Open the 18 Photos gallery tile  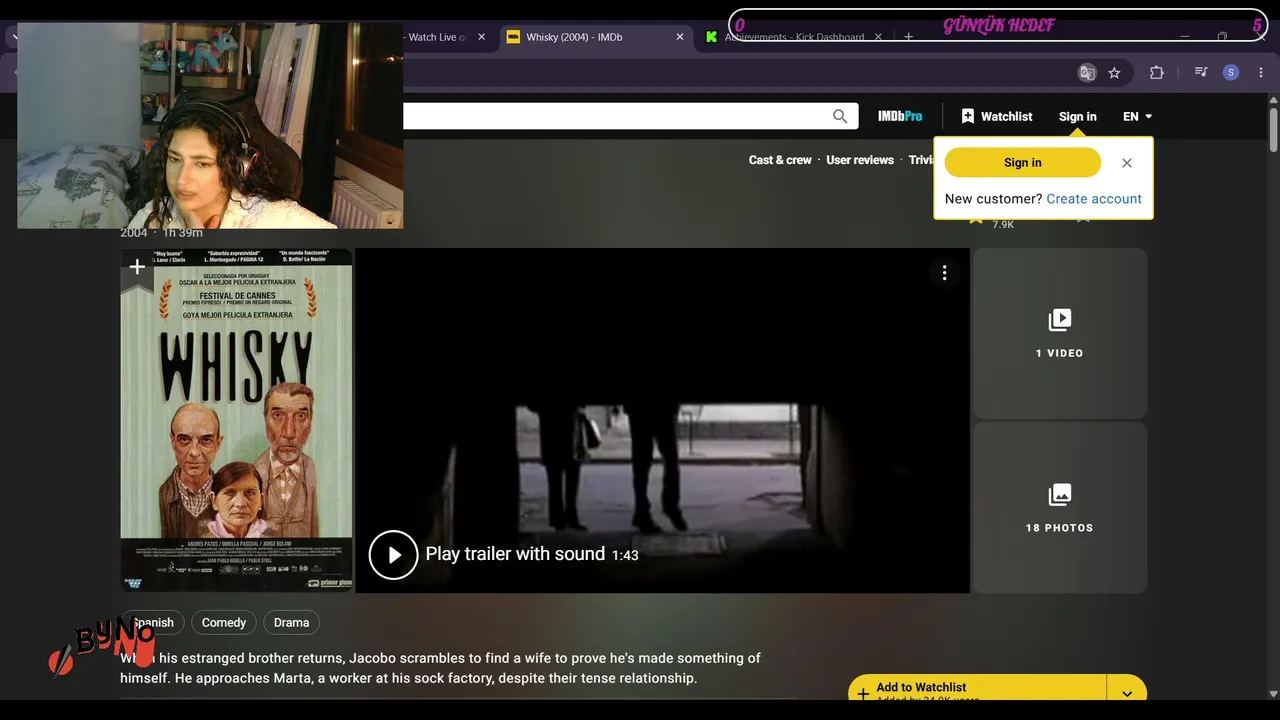(x=1060, y=508)
